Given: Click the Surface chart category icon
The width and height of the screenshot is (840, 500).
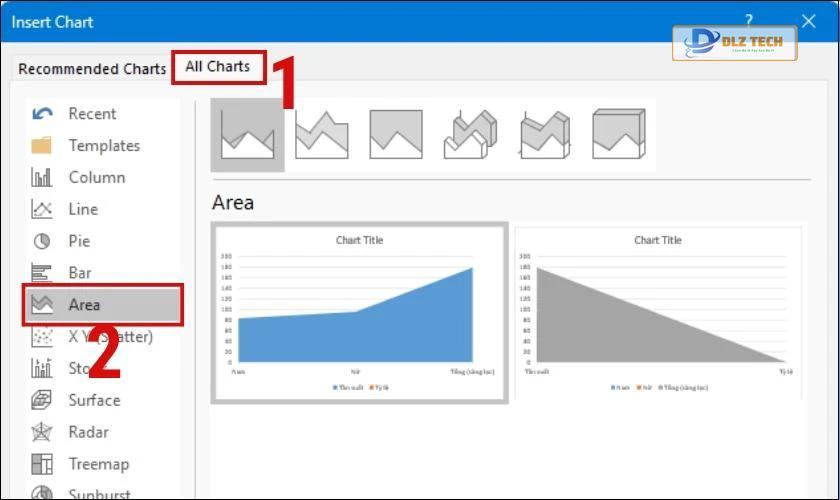Looking at the screenshot, I should tap(42, 400).
